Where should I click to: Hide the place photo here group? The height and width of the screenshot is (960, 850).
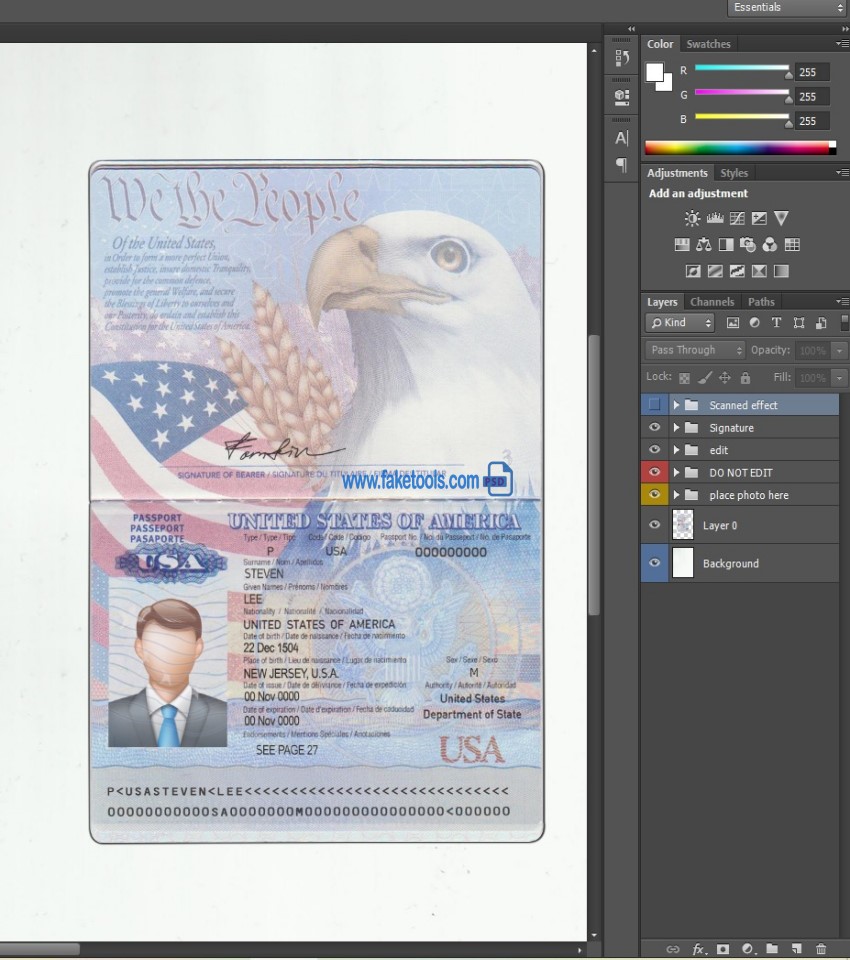click(x=655, y=495)
